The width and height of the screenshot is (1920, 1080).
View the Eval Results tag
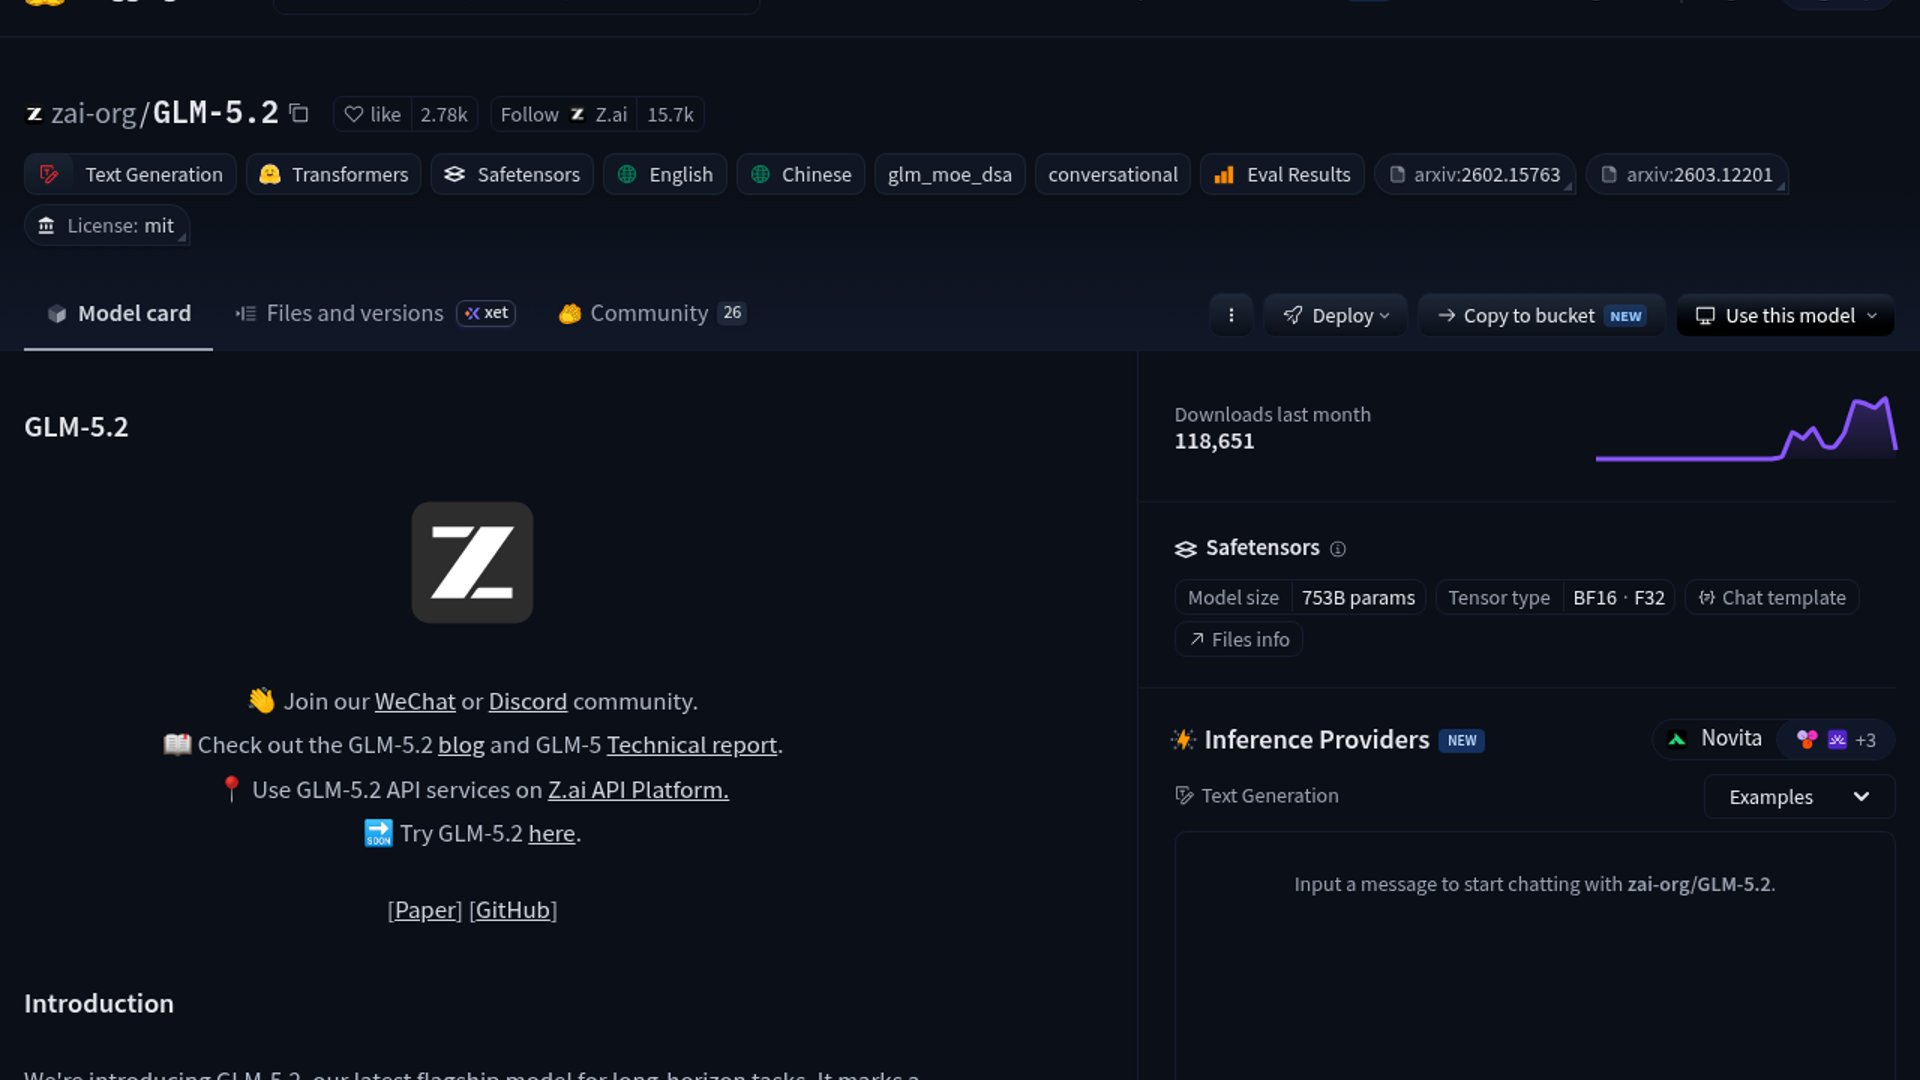pyautogui.click(x=1282, y=175)
